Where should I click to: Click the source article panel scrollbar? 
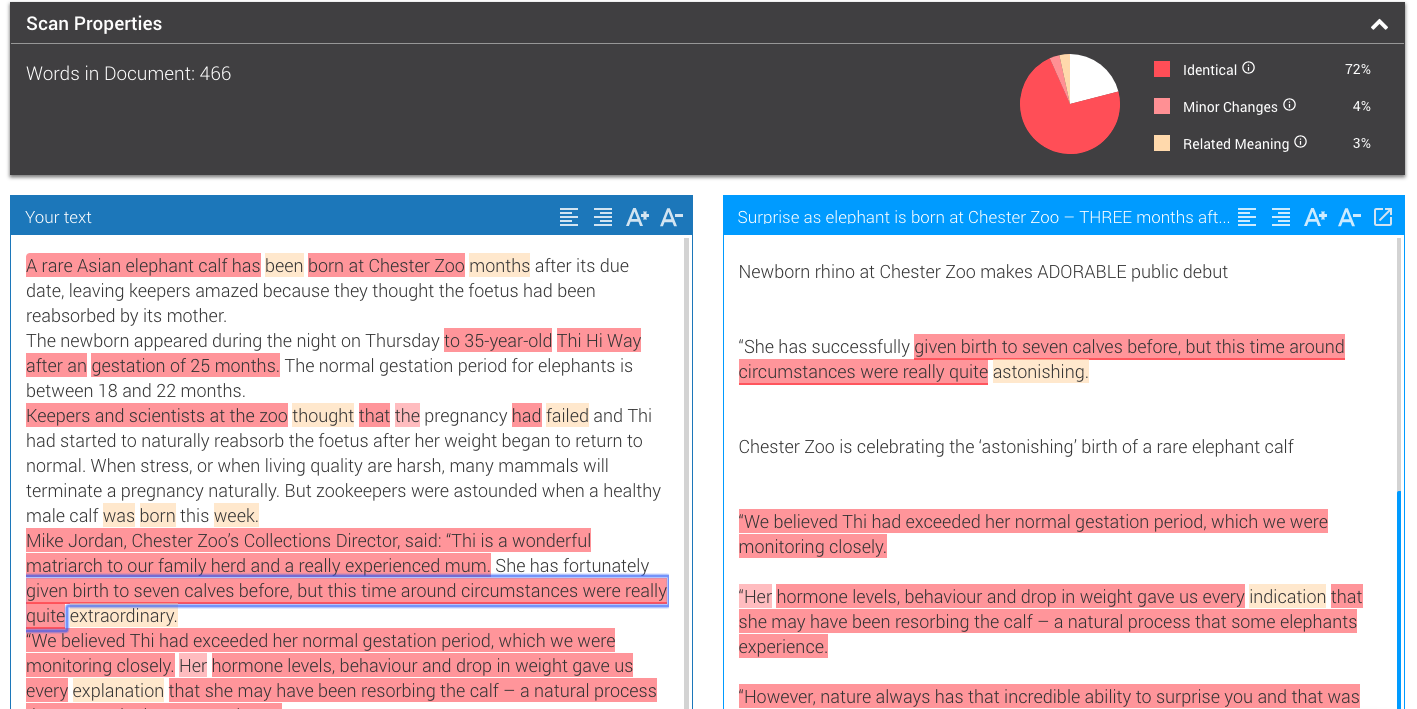(1399, 590)
